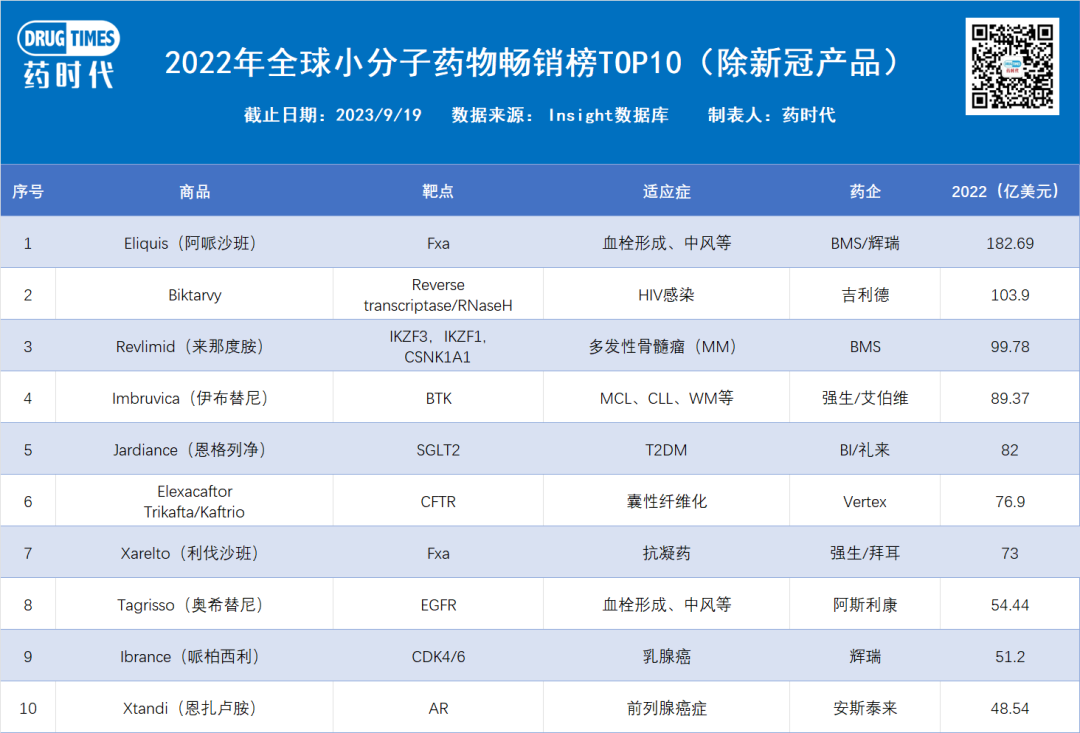Click the 54.44 sales value
The image size is (1080, 733).
[1010, 605]
